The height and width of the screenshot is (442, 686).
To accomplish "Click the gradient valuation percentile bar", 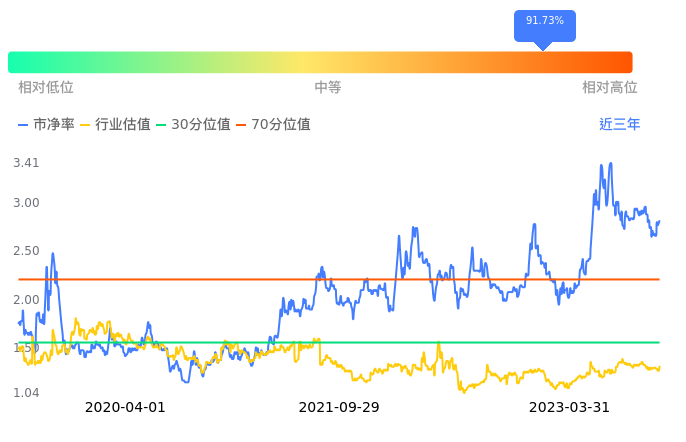I will pos(320,62).
